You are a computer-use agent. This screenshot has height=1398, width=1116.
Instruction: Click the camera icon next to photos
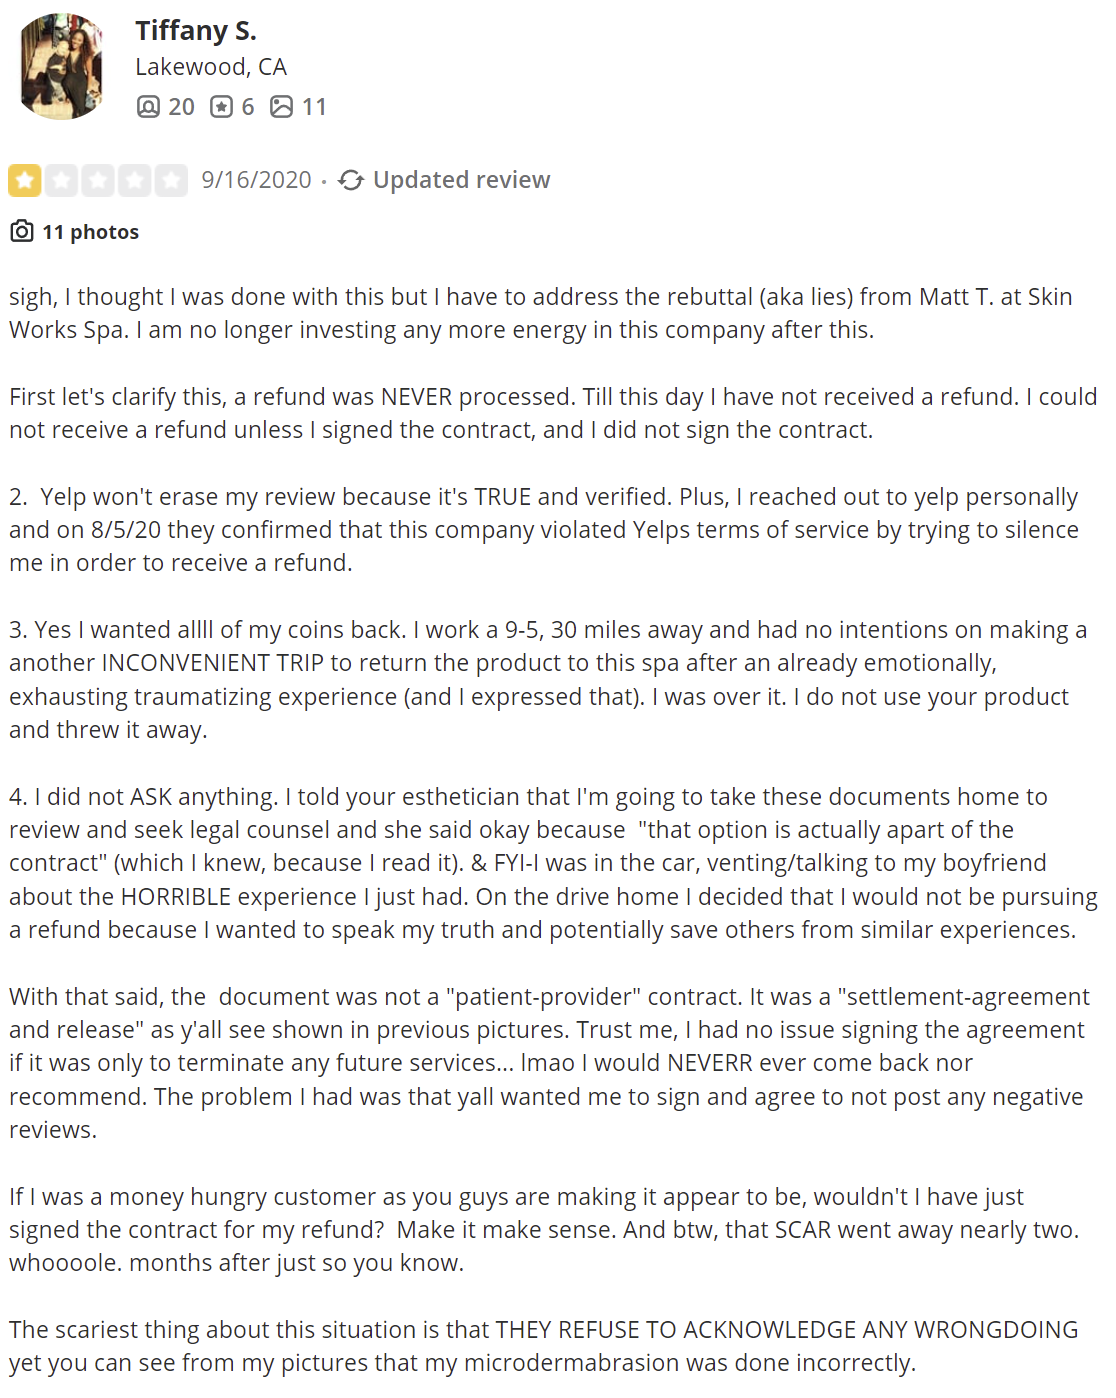coord(22,232)
